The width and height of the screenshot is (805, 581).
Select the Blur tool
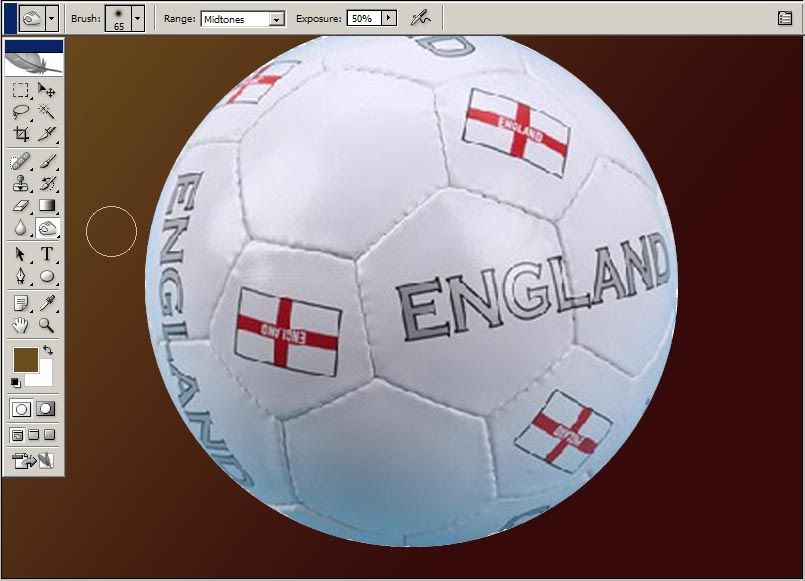point(21,228)
